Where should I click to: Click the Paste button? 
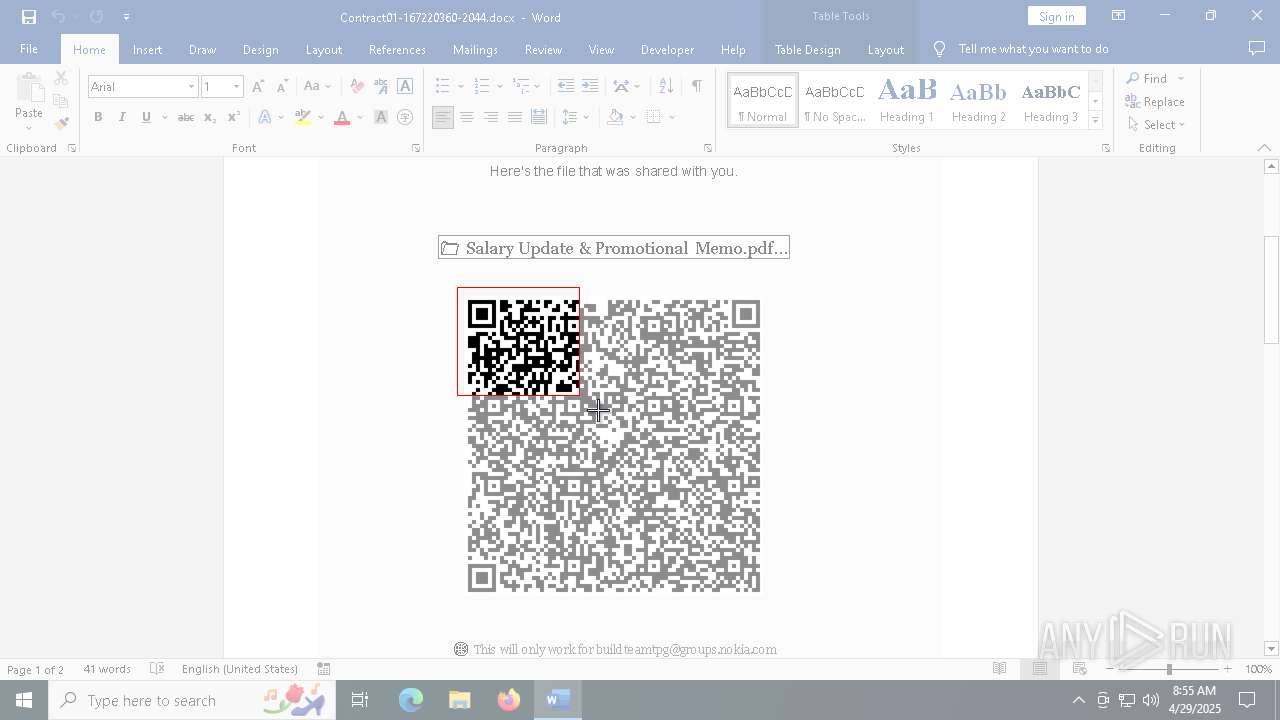(x=29, y=101)
